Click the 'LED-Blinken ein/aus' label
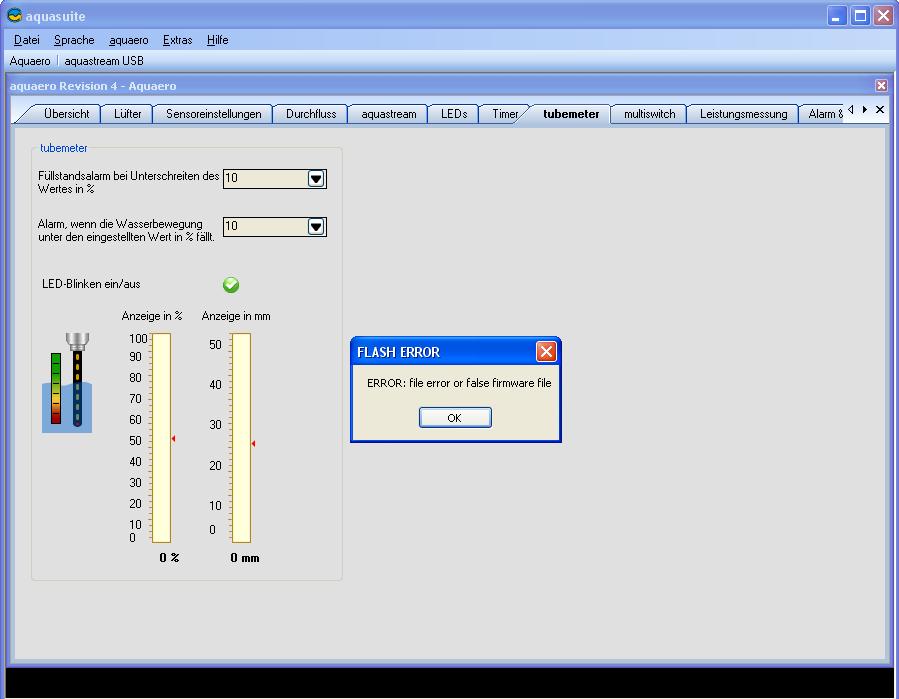The image size is (899, 699). [x=91, y=284]
